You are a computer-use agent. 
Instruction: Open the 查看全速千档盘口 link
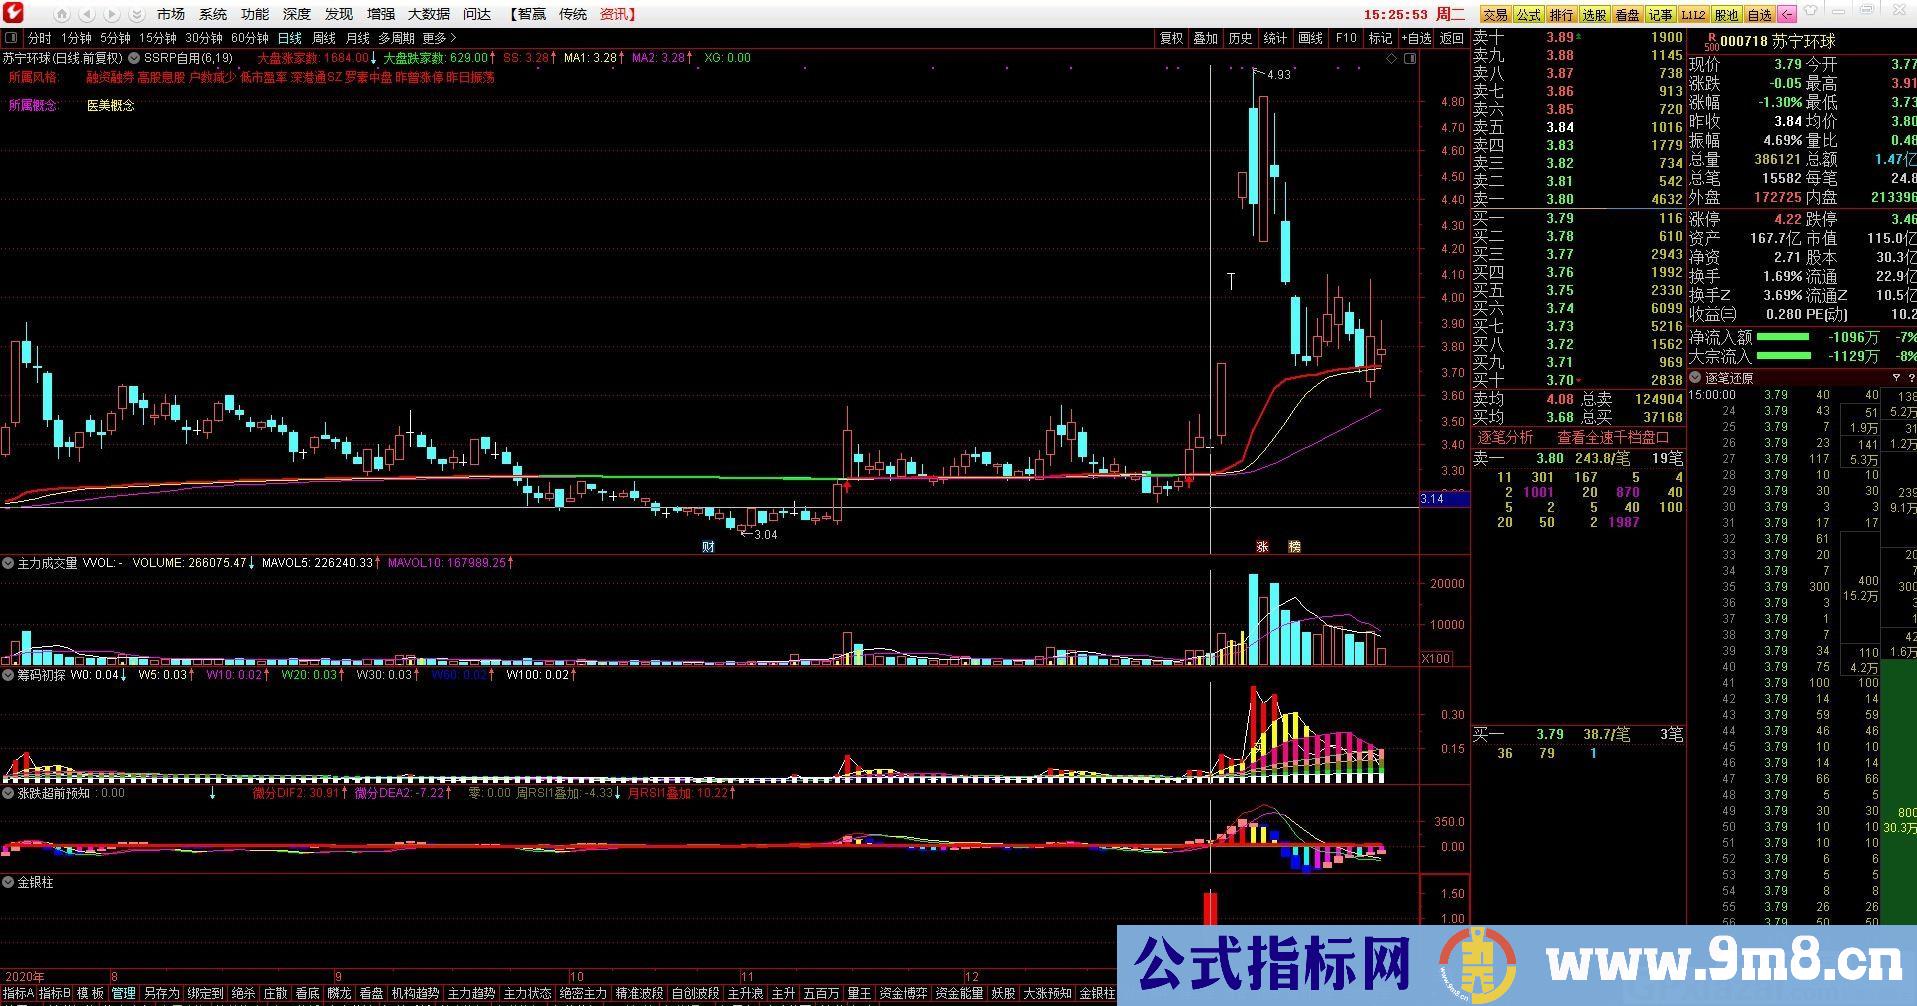[x=1613, y=437]
